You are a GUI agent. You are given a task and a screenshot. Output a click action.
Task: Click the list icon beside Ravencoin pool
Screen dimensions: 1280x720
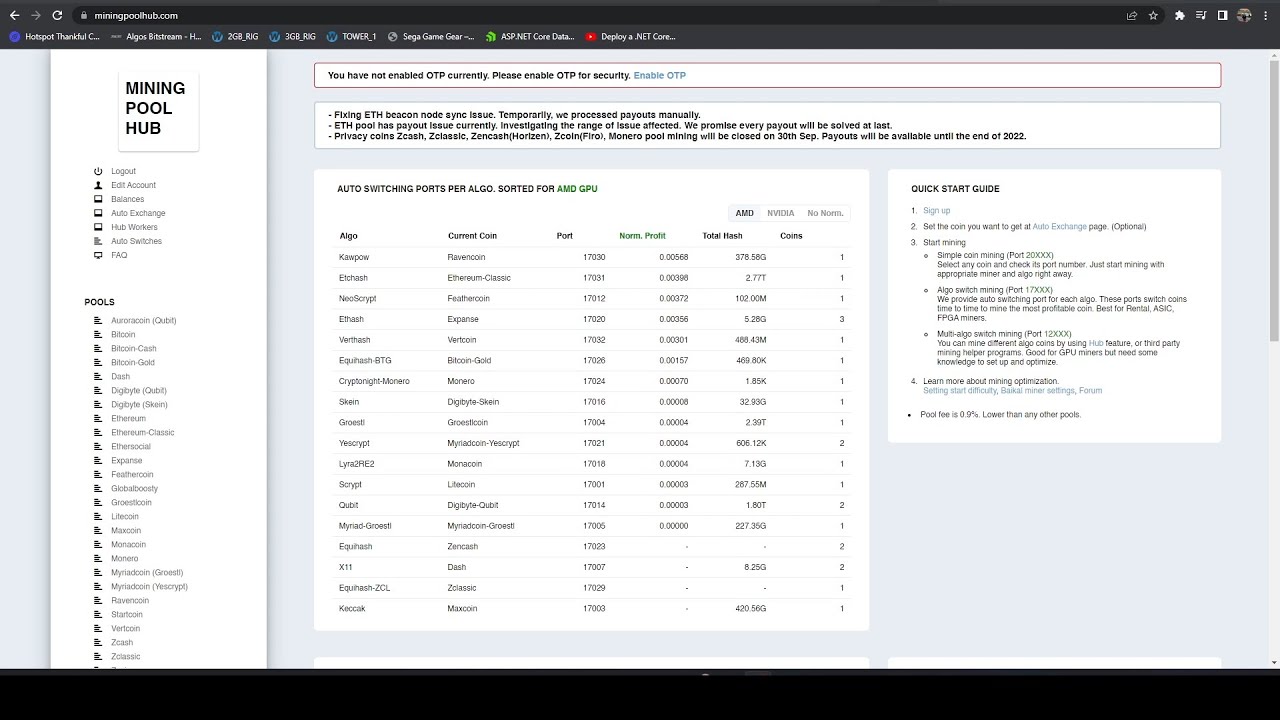[98, 601]
